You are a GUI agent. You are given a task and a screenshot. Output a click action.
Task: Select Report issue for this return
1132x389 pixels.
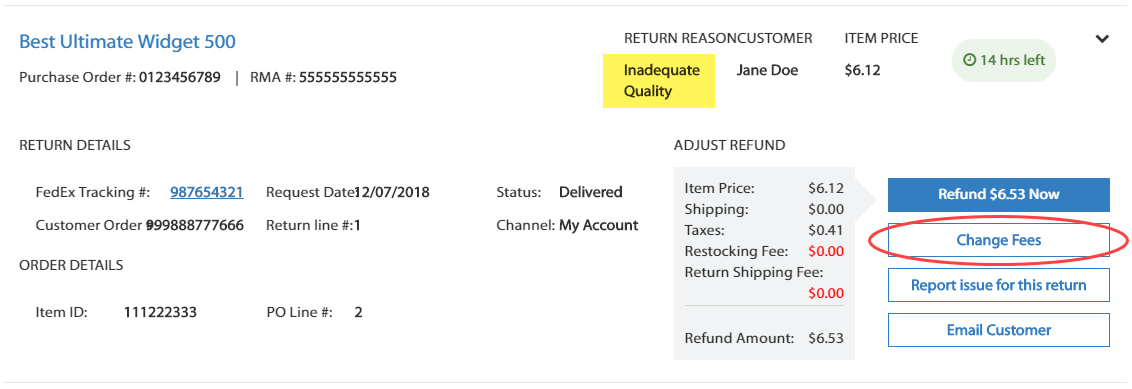(x=998, y=285)
